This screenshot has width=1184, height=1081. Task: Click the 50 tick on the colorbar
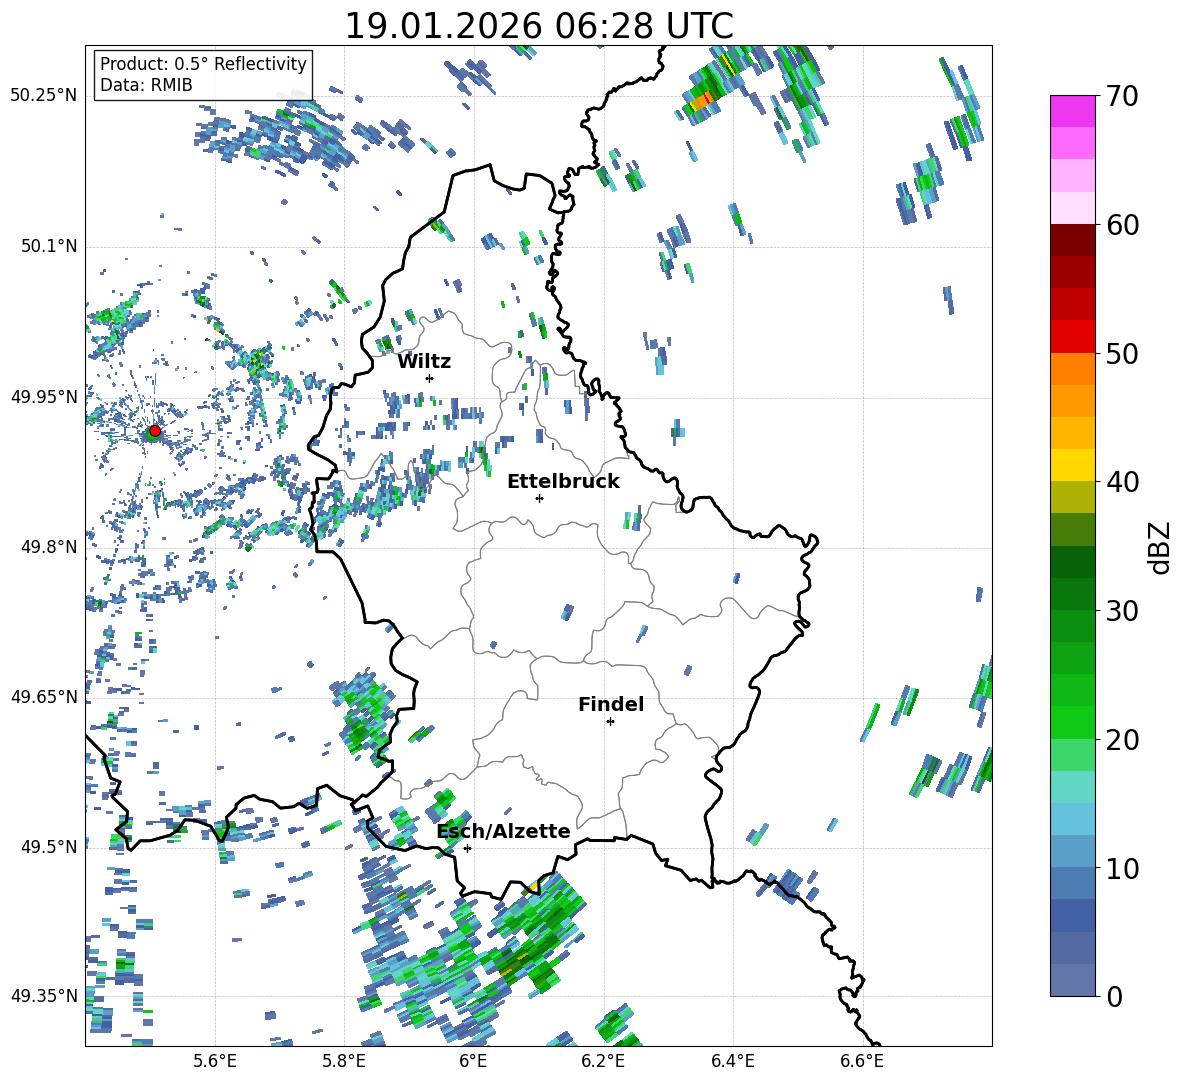pyautogui.click(x=1122, y=353)
